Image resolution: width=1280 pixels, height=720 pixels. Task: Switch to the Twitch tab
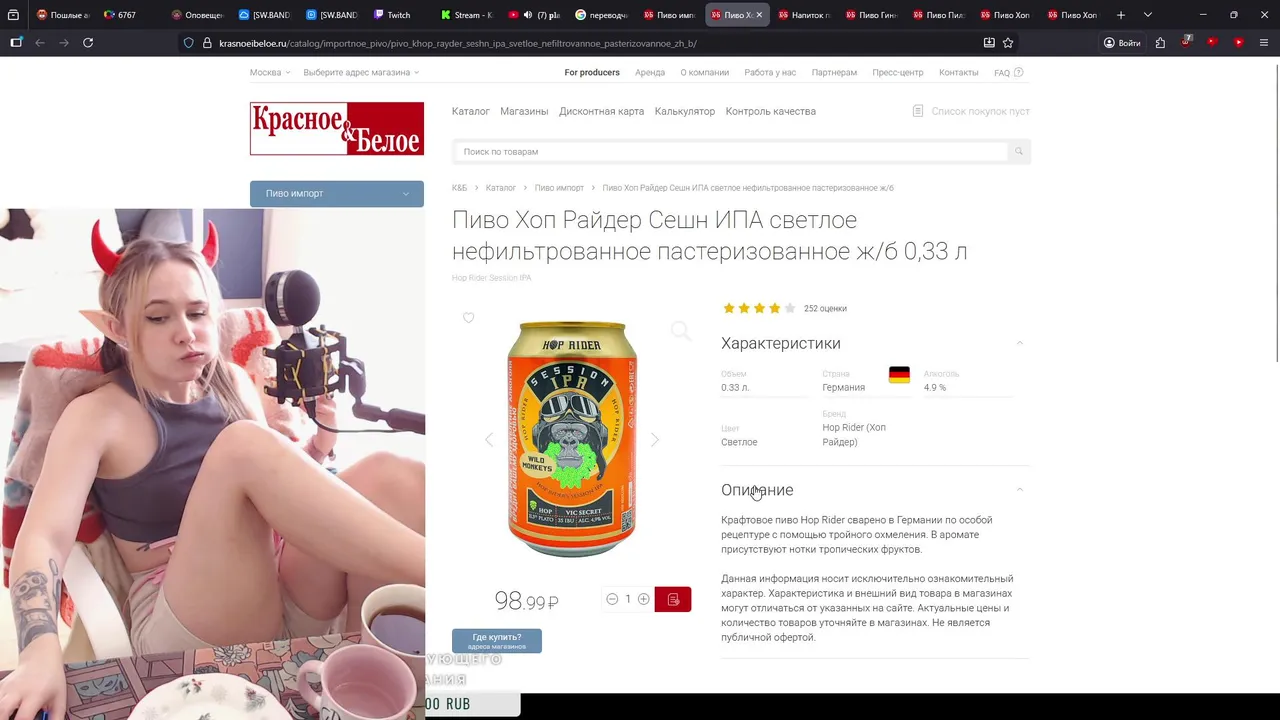393,15
